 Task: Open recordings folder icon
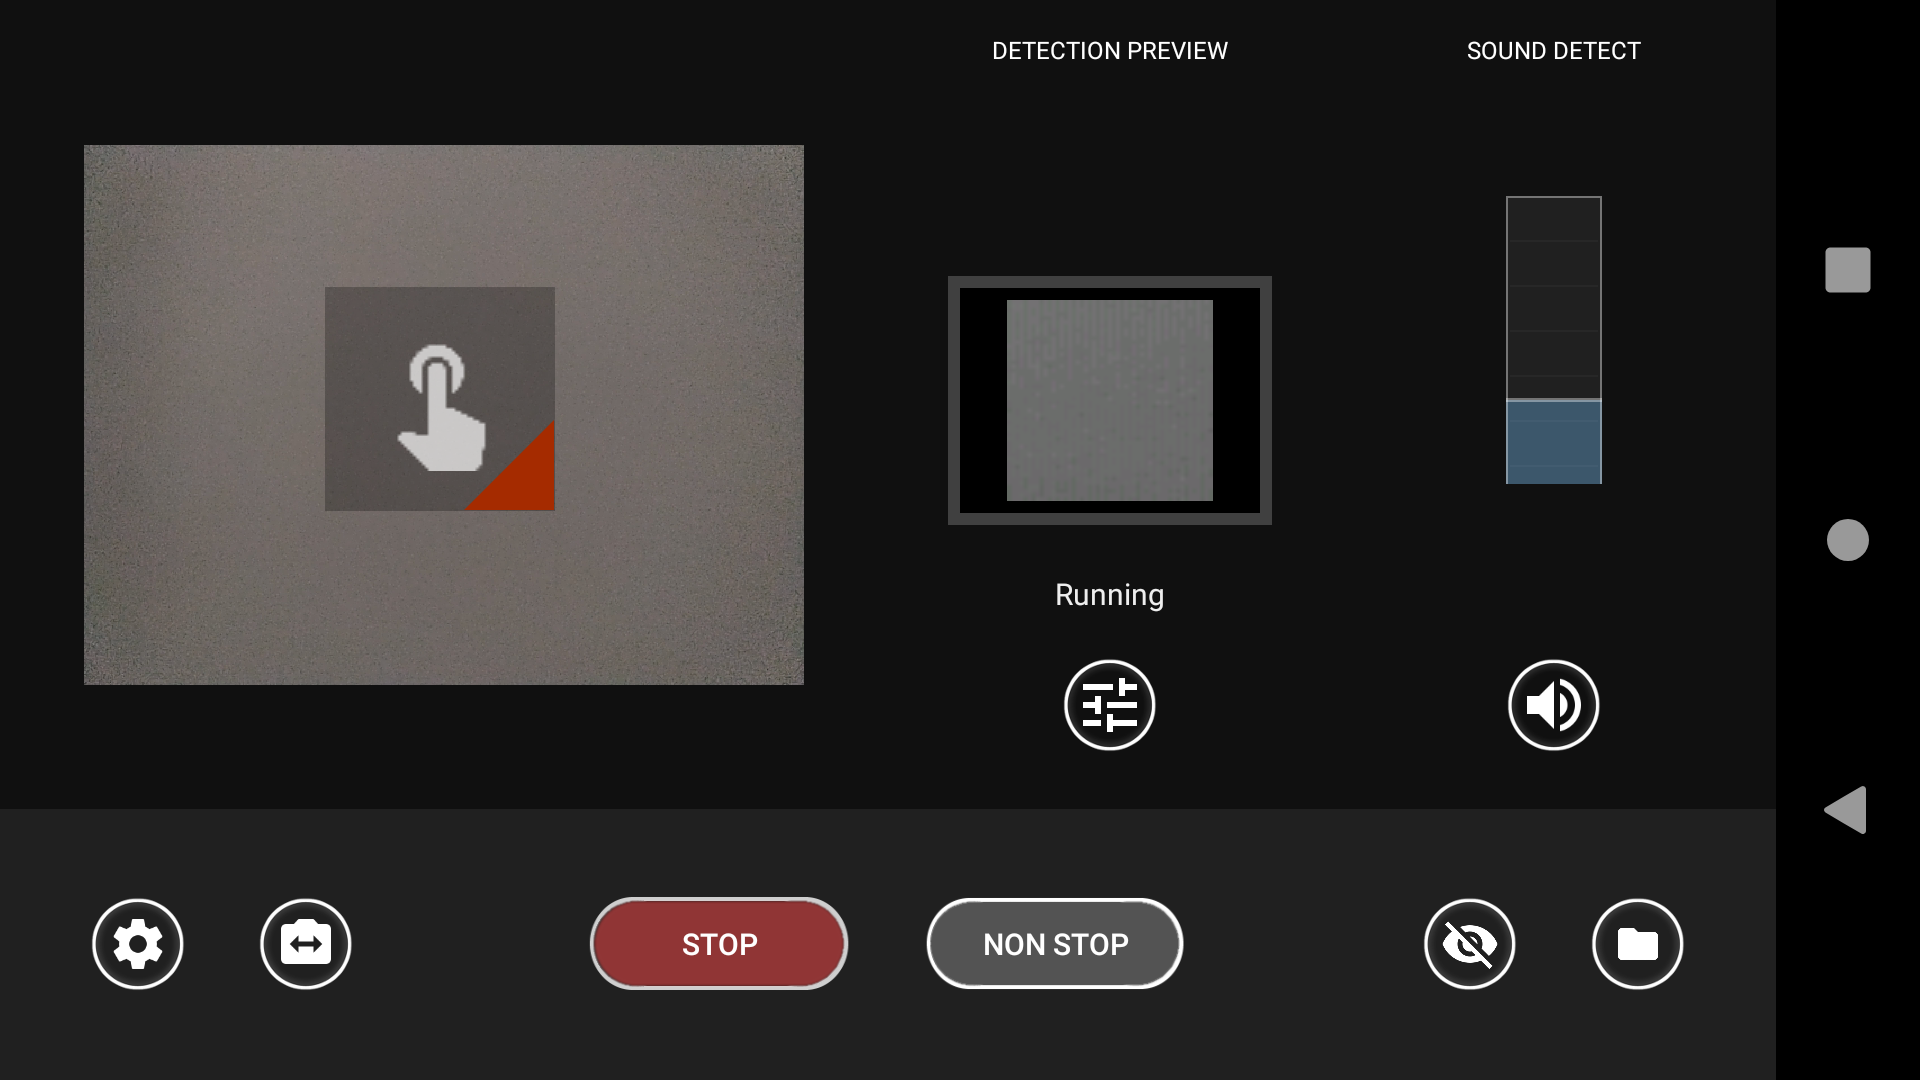[1638, 944]
